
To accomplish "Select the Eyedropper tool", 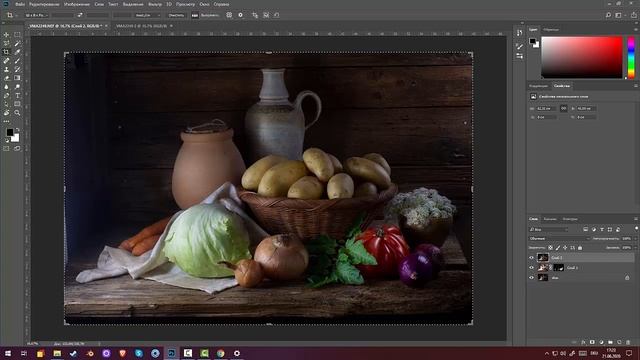I will click(x=17, y=52).
